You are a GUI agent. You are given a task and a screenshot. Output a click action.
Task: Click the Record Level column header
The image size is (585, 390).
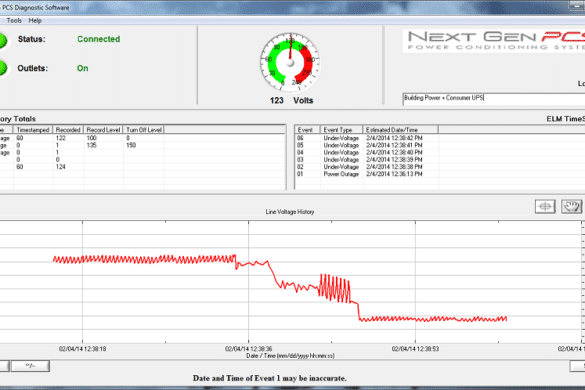103,130
